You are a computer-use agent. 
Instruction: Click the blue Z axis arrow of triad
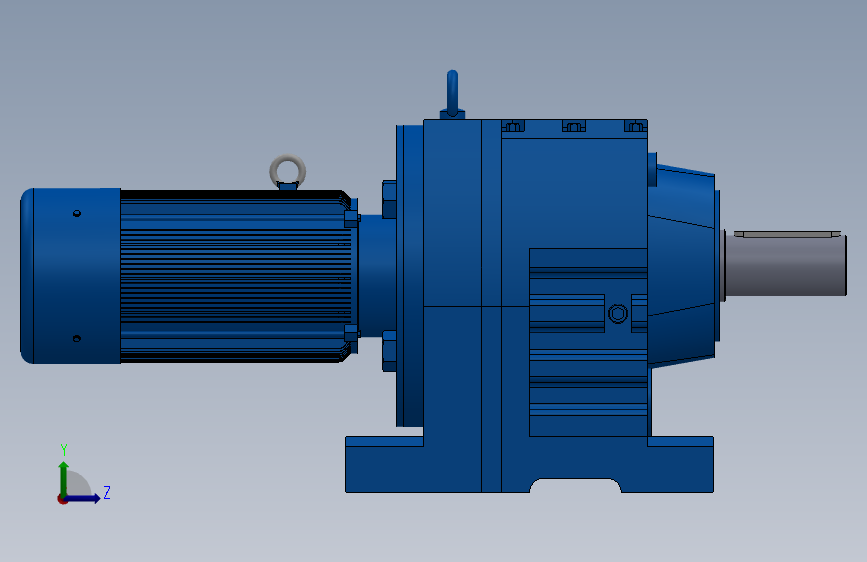click(x=83, y=498)
